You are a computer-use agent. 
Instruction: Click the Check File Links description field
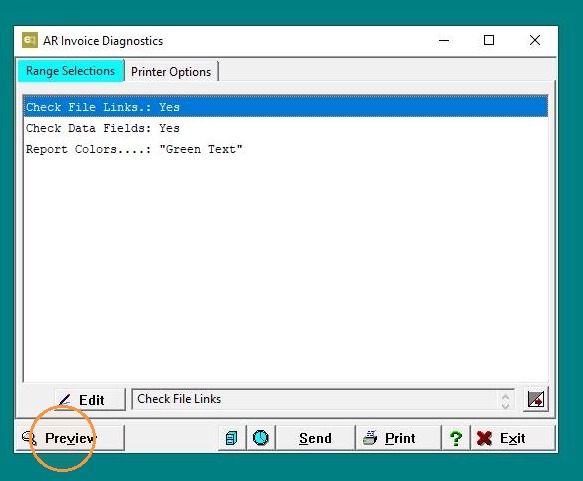[x=323, y=399]
